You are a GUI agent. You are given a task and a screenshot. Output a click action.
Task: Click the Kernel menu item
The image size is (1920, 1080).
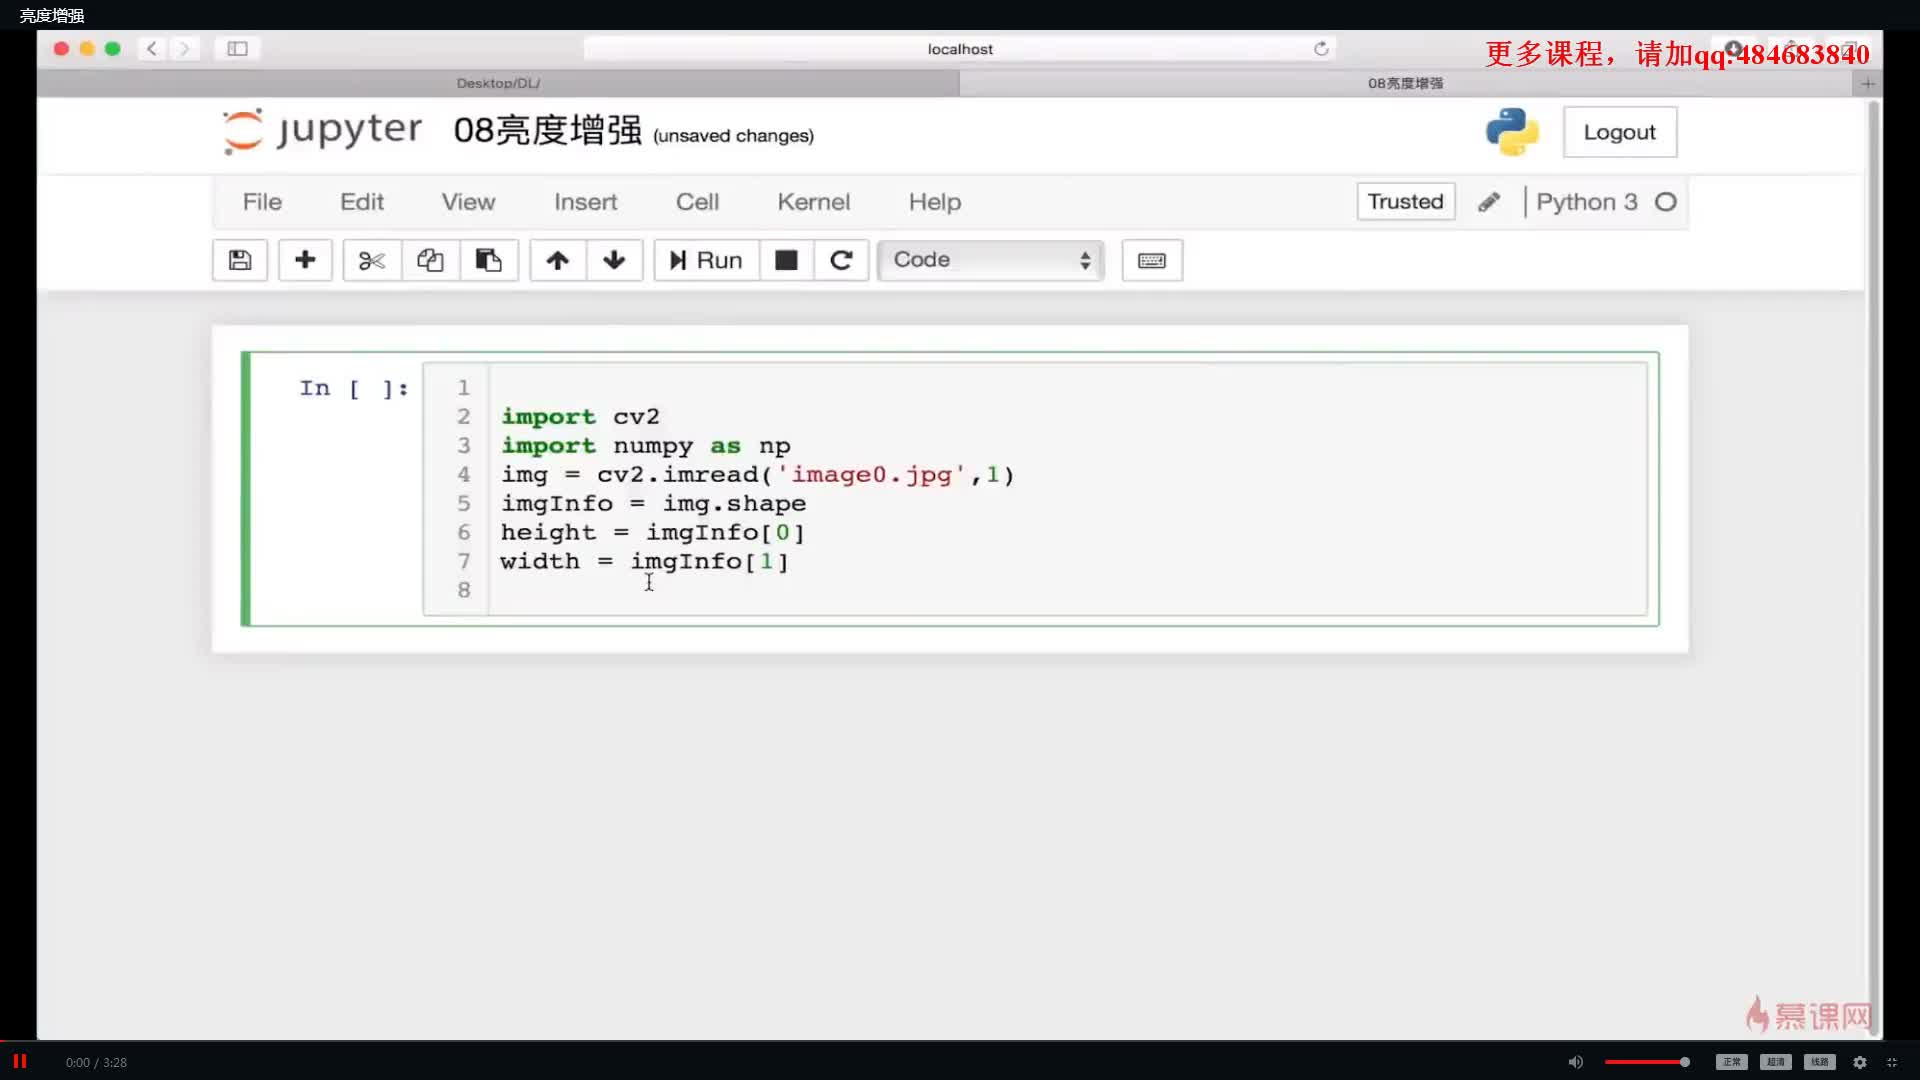click(814, 202)
